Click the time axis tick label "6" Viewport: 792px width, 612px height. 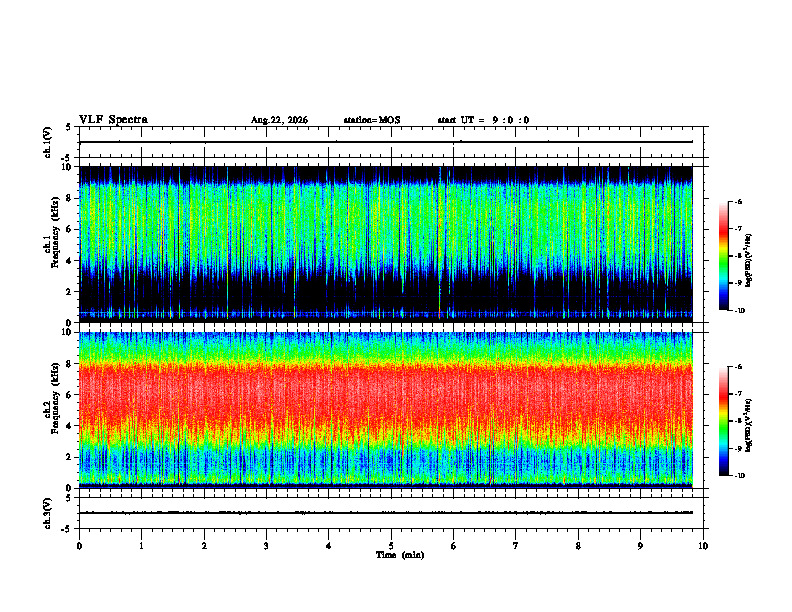pyautogui.click(x=454, y=546)
